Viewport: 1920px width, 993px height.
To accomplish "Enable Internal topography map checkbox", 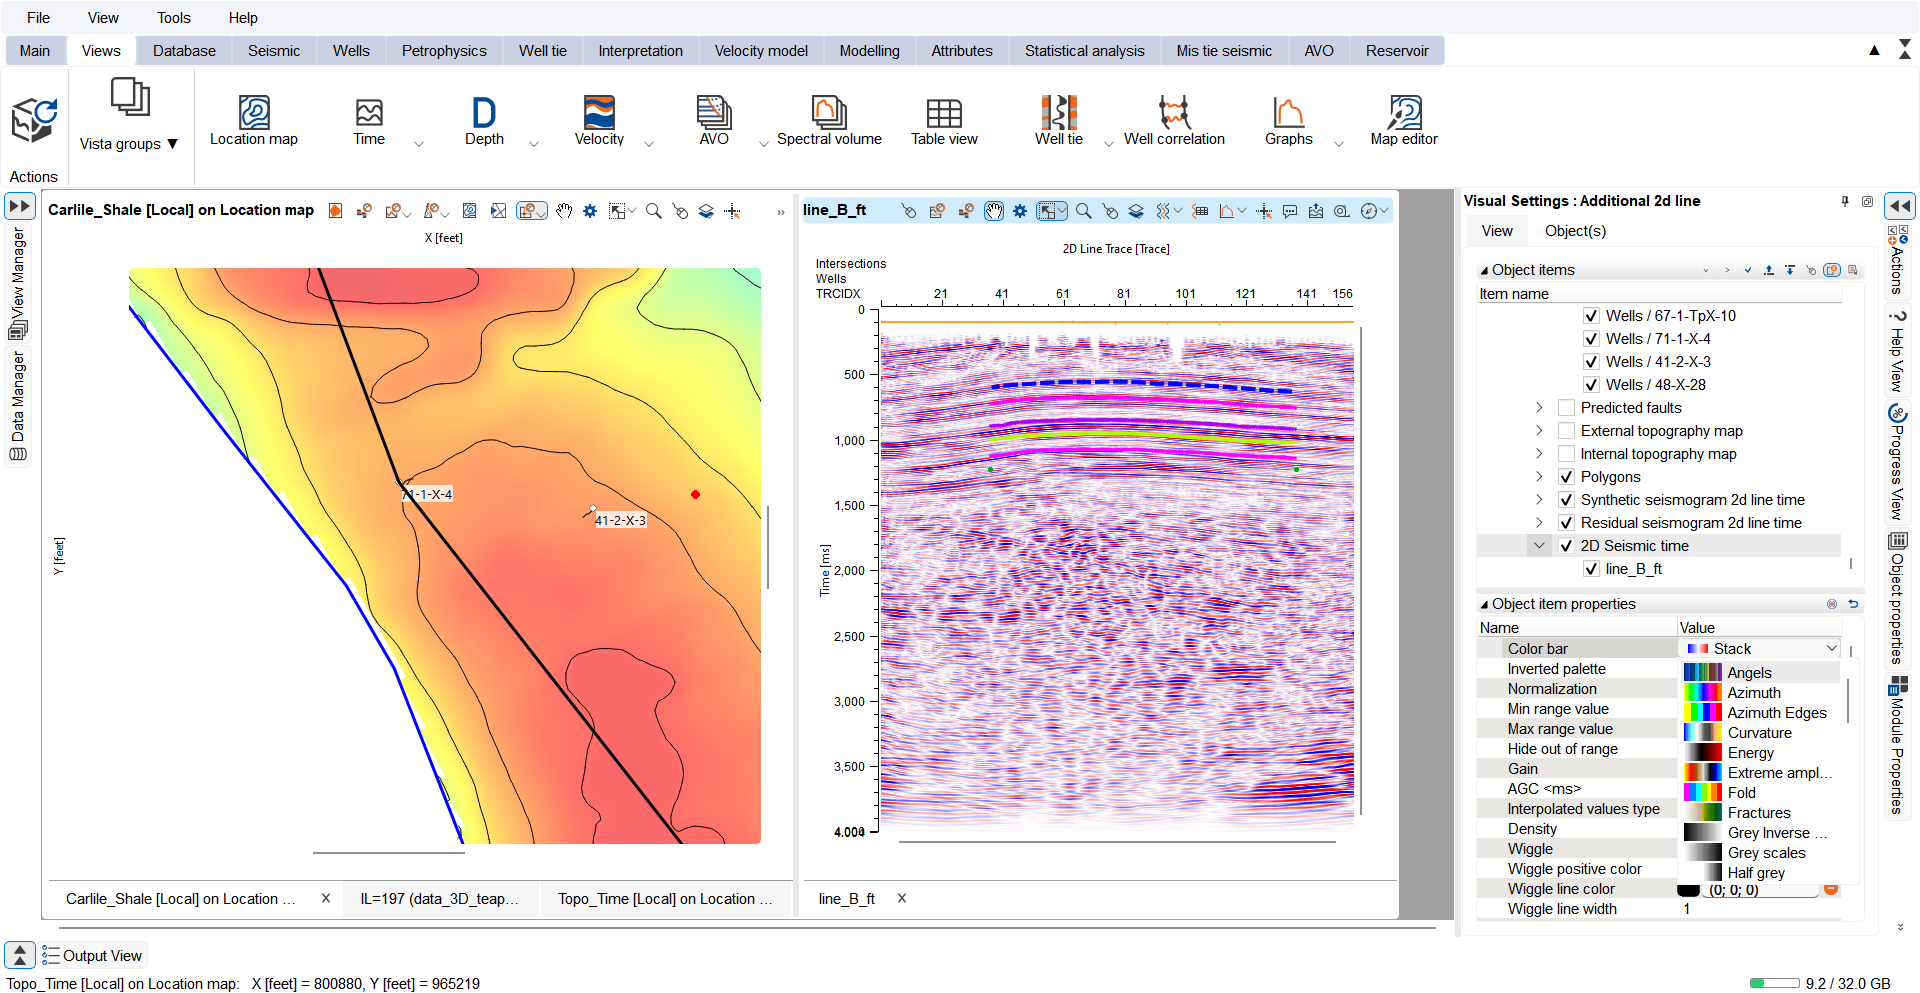I will pyautogui.click(x=1566, y=454).
